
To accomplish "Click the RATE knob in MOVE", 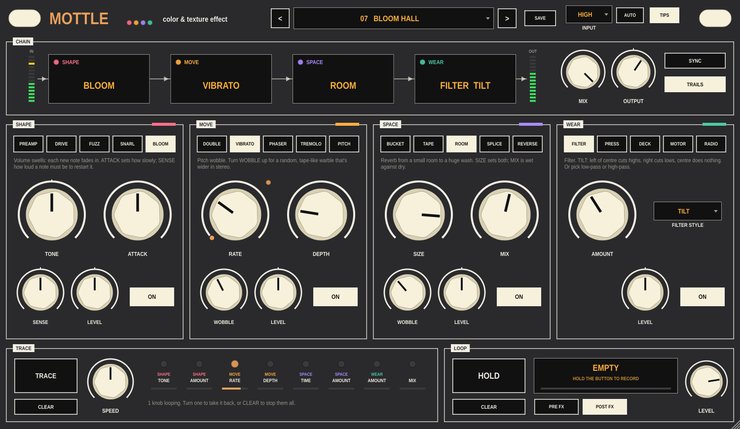I will pos(235,214).
